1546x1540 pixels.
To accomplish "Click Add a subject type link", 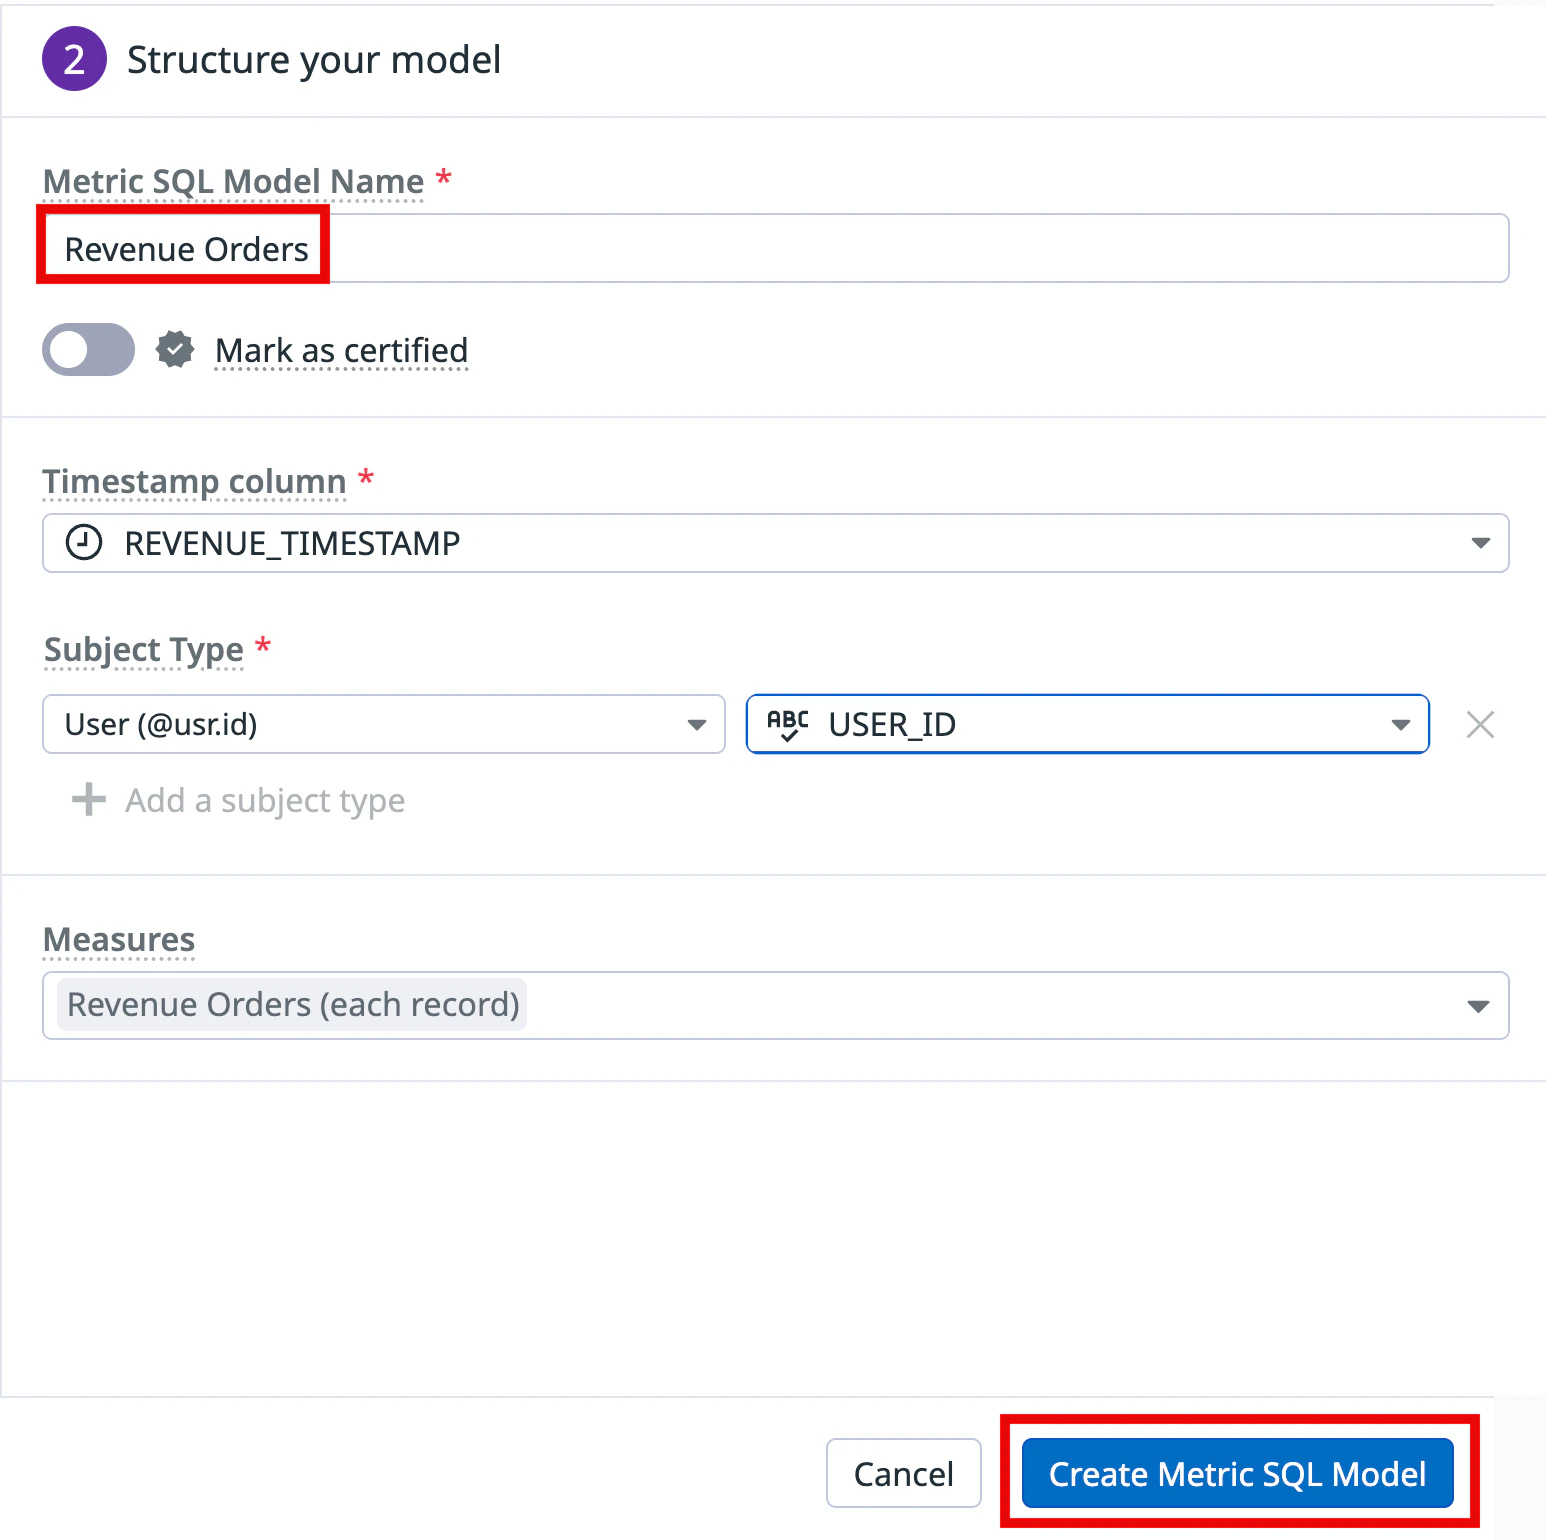I will click(x=264, y=800).
